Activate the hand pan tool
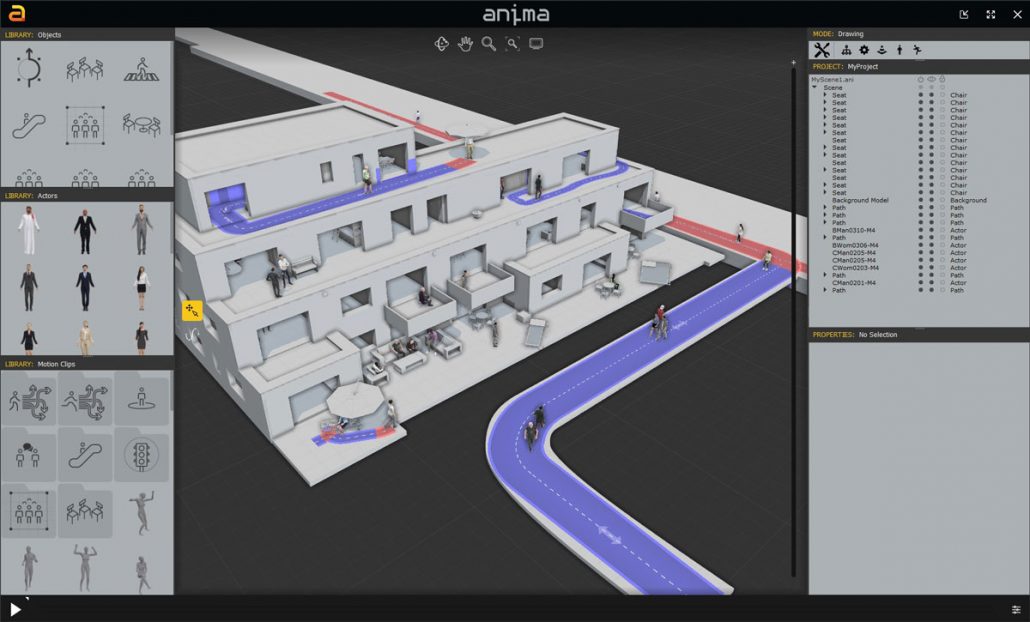This screenshot has height=622, width=1030. (x=465, y=44)
